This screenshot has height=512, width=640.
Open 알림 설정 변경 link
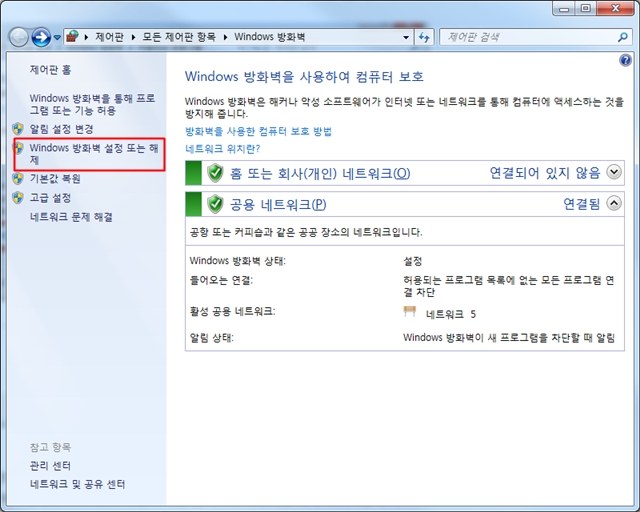tap(62, 129)
